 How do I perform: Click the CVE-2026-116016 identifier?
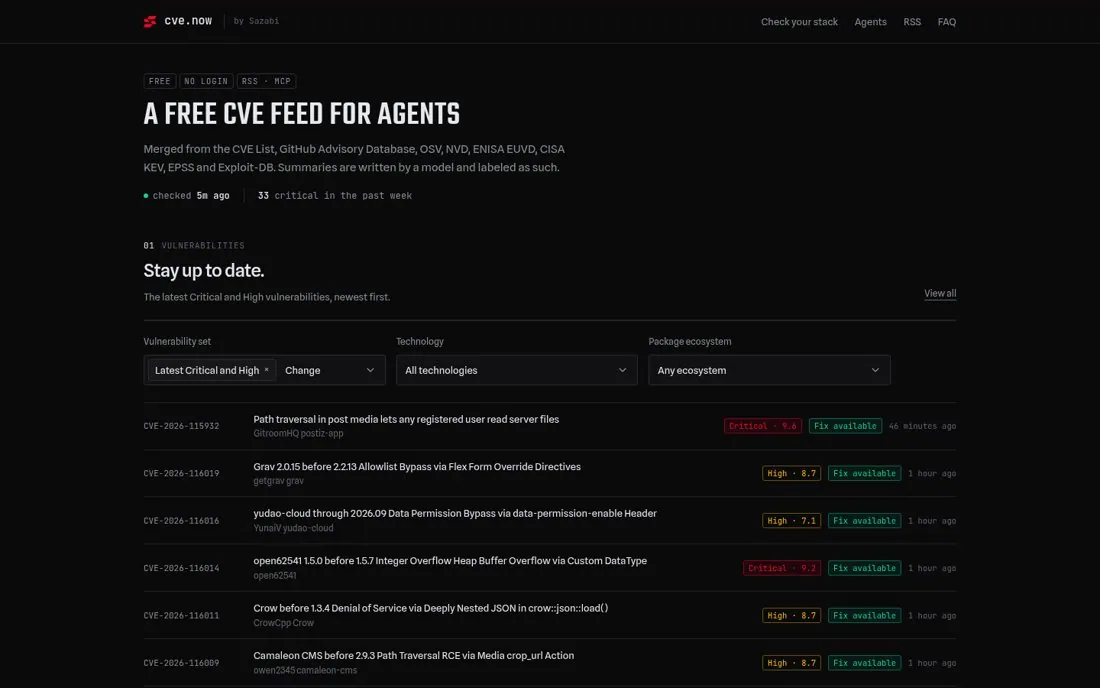point(181,521)
